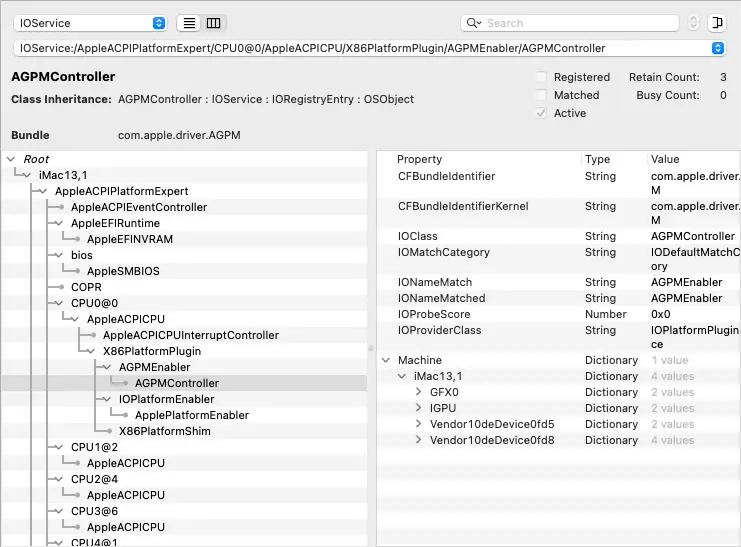The image size is (741, 547).
Task: Switch to the list (outline) view
Action: click(x=189, y=23)
